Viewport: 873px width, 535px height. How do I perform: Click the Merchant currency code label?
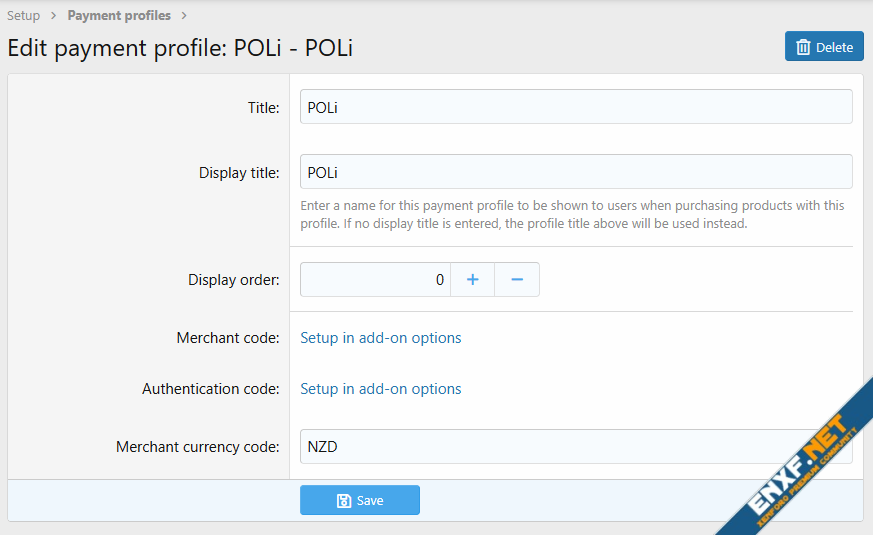click(x=198, y=447)
